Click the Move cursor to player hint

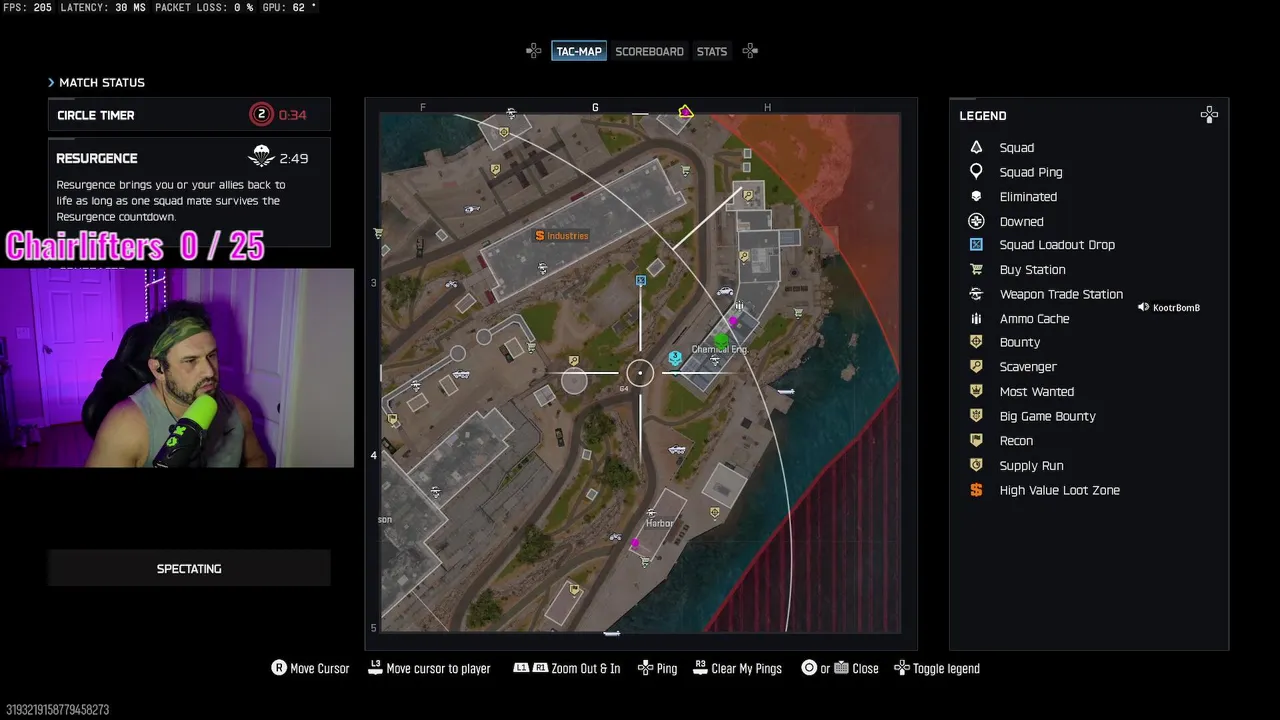click(430, 668)
